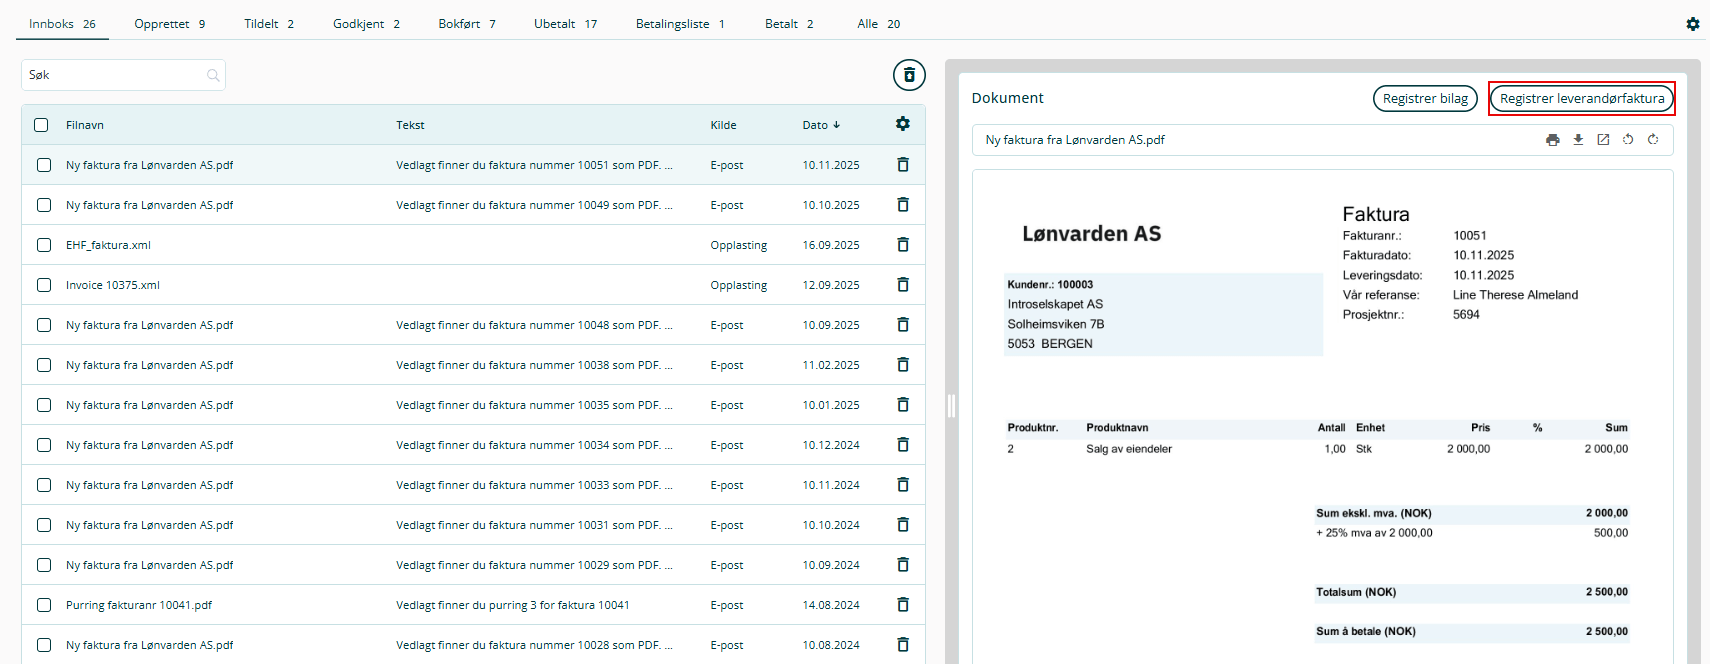Select the Purring fakturanr 10041.pdf checkbox

[44, 605]
